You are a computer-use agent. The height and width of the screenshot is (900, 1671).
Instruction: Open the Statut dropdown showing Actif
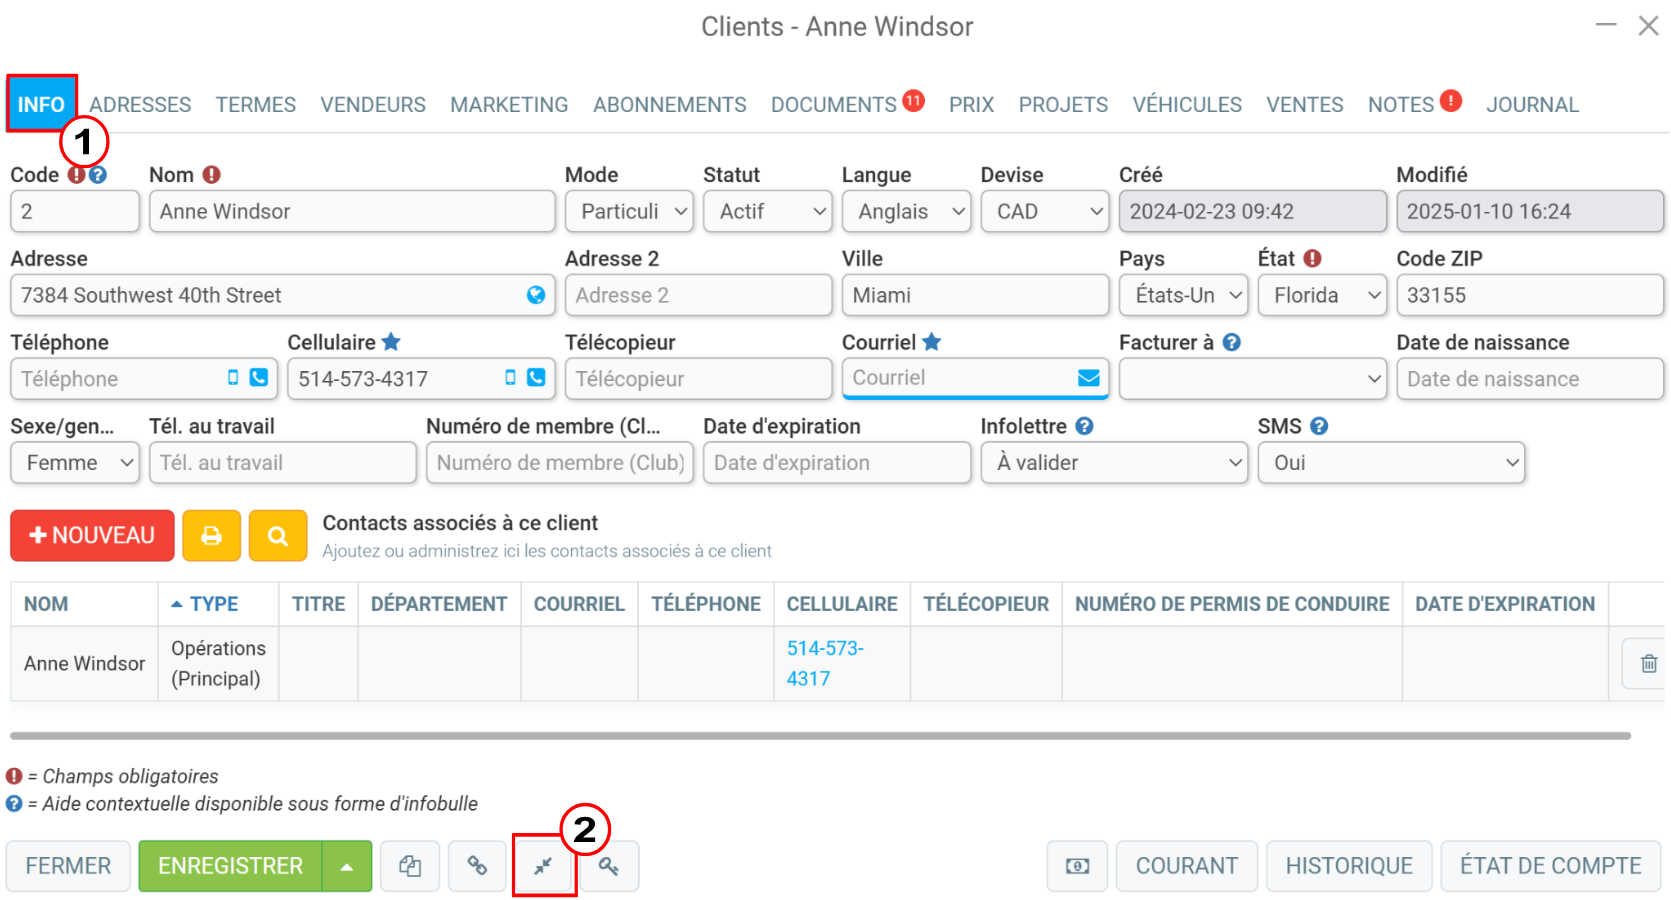pyautogui.click(x=768, y=211)
